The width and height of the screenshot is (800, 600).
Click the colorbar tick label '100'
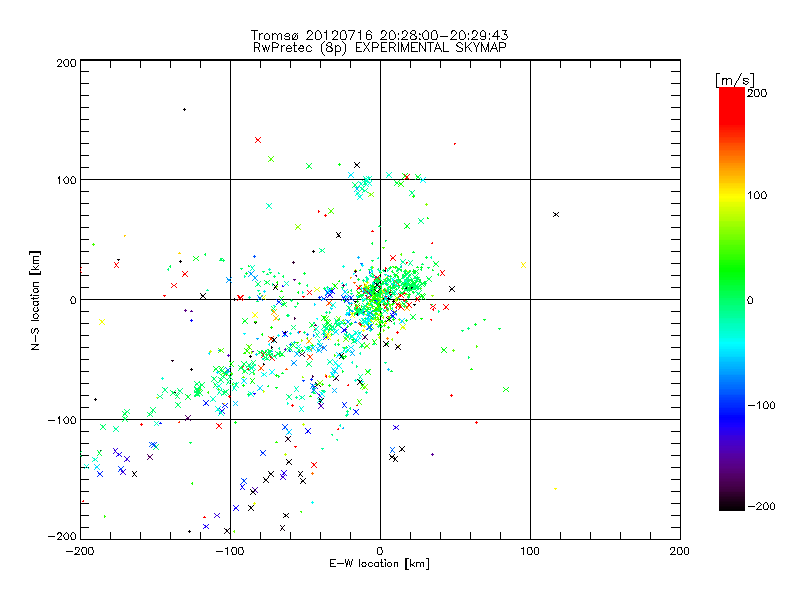point(757,195)
